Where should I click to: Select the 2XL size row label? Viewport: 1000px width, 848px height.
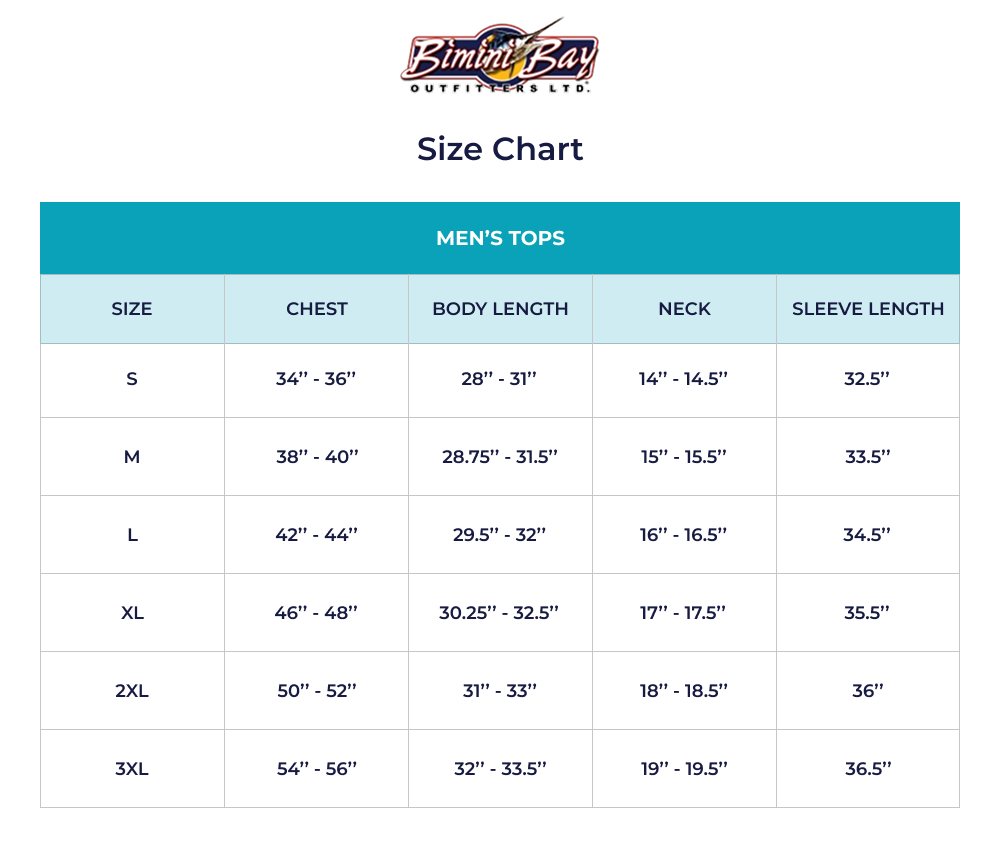click(x=132, y=690)
